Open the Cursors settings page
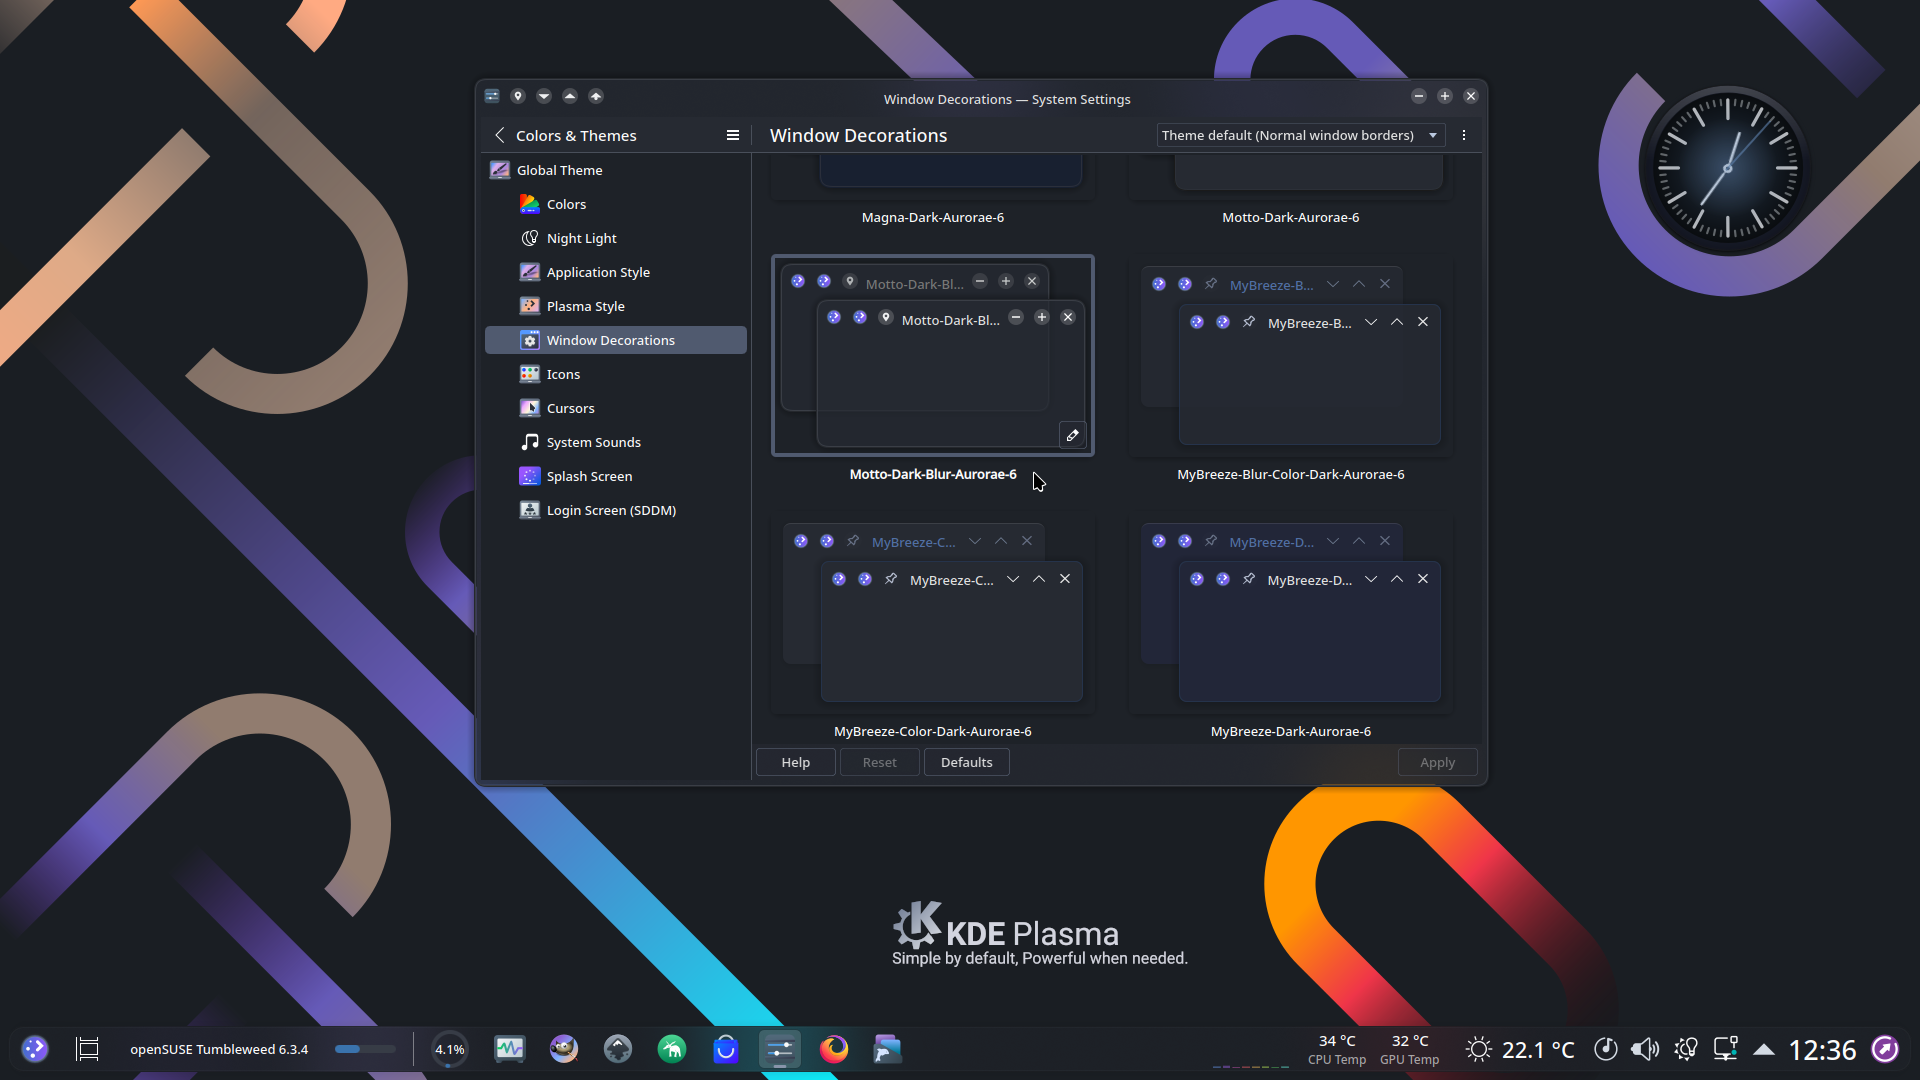Screen dimensions: 1920x1080 pyautogui.click(x=616, y=408)
